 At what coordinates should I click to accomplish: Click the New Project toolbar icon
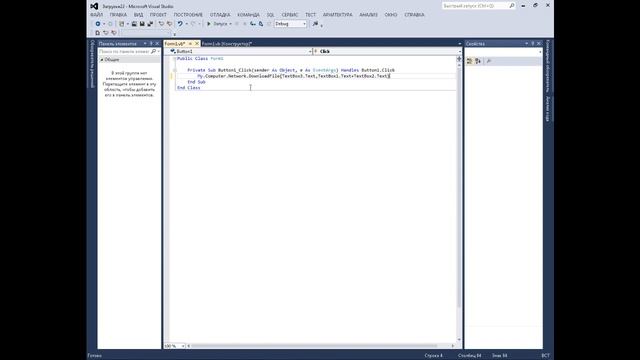[122, 24]
